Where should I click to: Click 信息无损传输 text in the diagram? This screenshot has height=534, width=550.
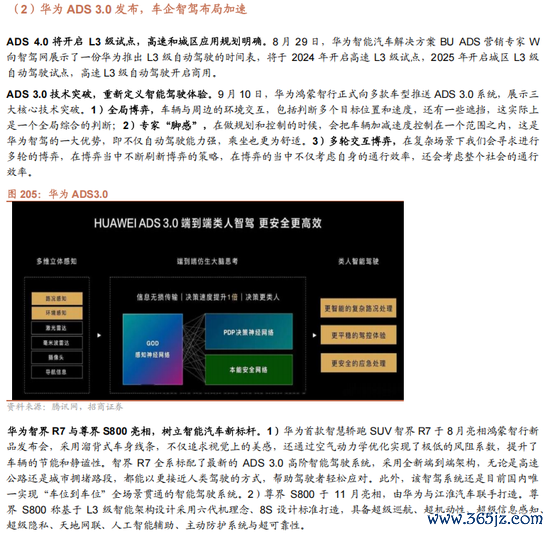coord(157,297)
